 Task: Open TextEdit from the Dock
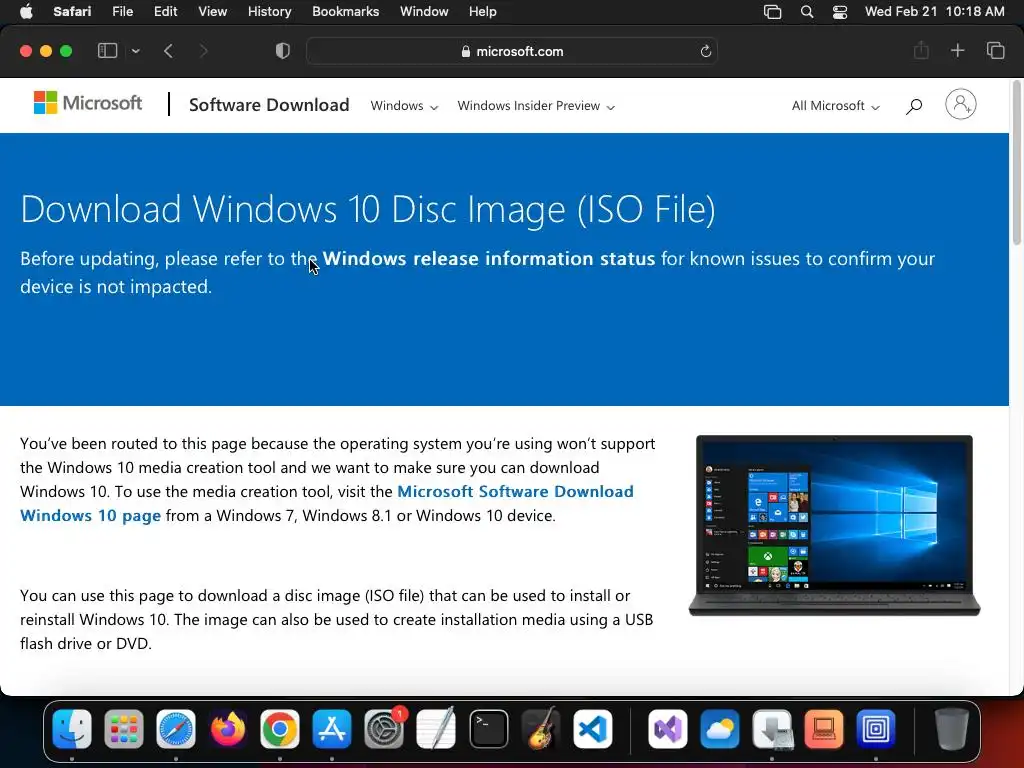[436, 729]
